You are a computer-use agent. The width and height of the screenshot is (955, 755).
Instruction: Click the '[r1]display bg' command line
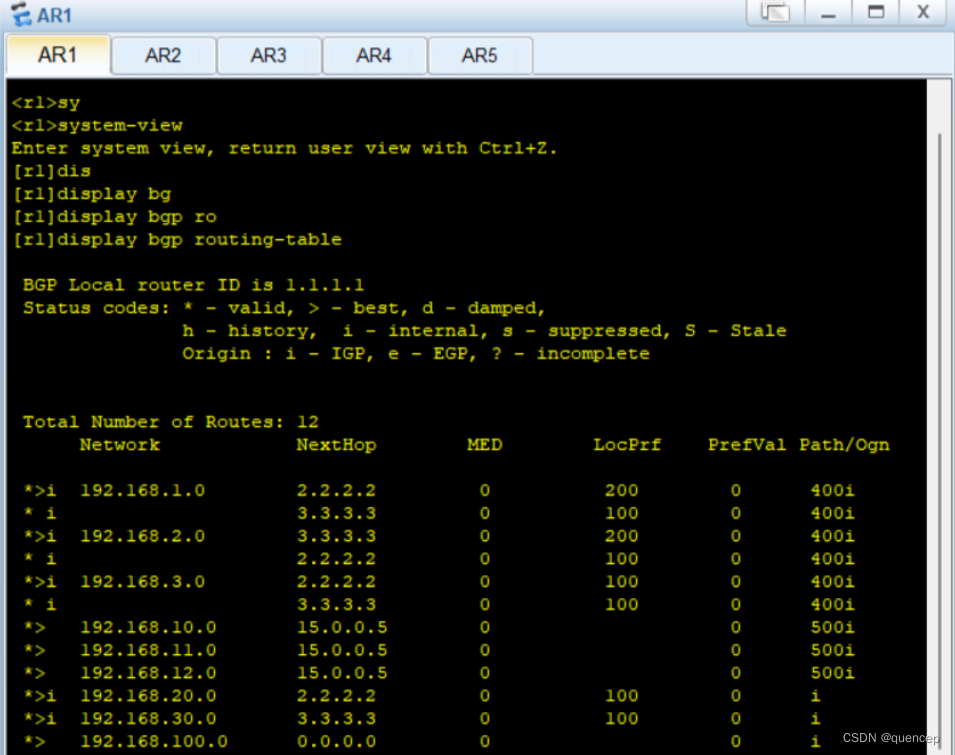point(92,194)
